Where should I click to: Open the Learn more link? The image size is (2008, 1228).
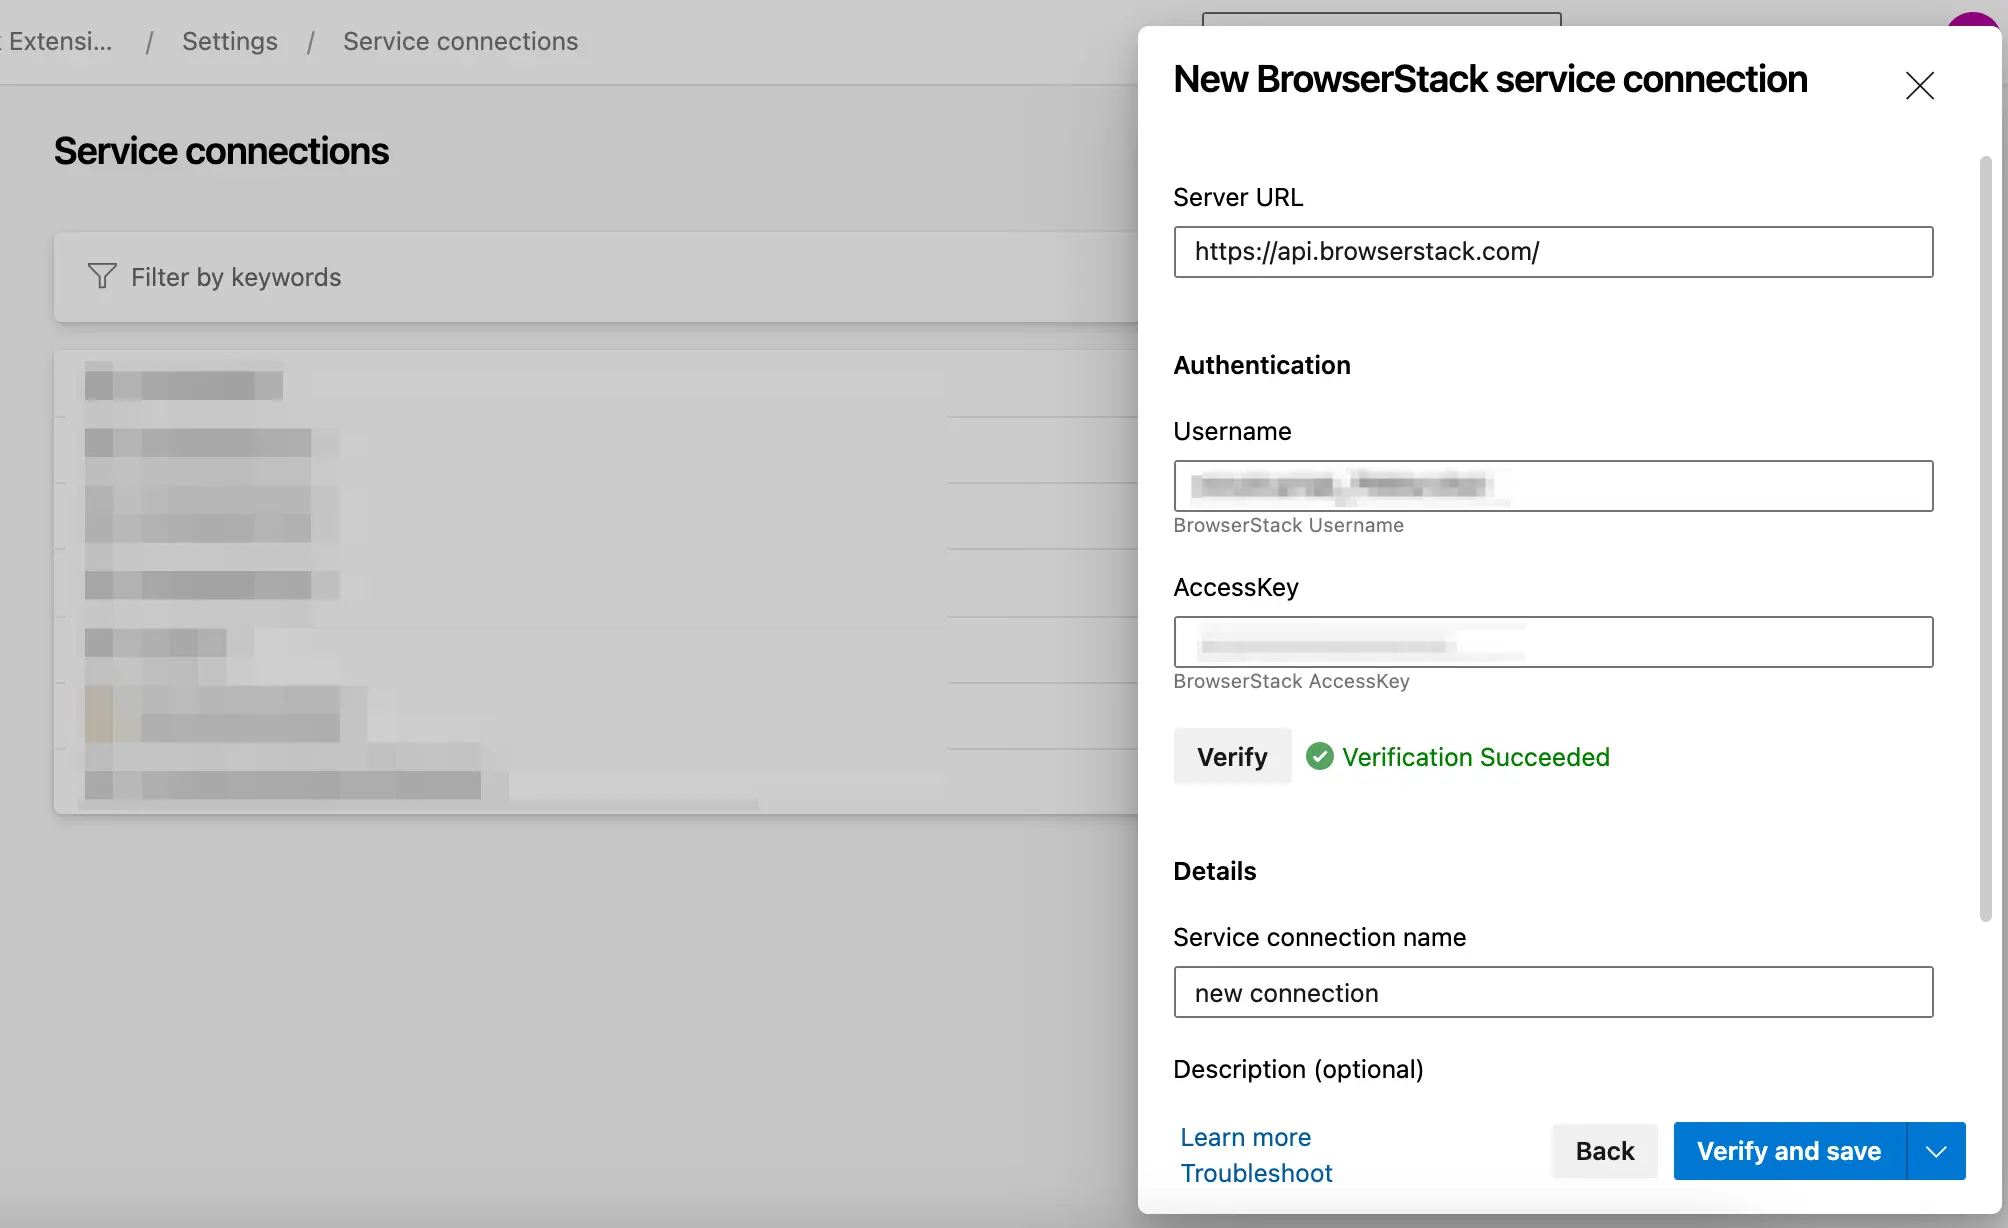point(1245,1137)
